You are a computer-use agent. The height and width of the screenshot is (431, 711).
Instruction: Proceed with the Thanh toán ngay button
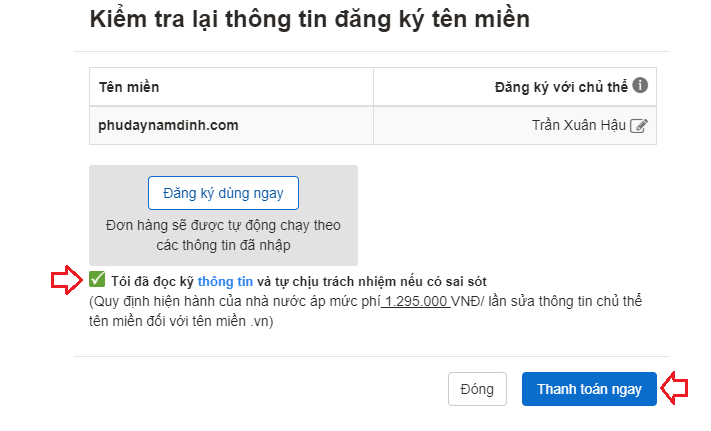(x=589, y=389)
